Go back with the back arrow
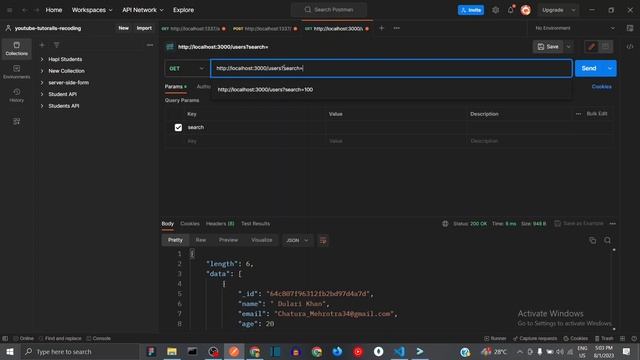This screenshot has width=640, height=360. point(24,10)
